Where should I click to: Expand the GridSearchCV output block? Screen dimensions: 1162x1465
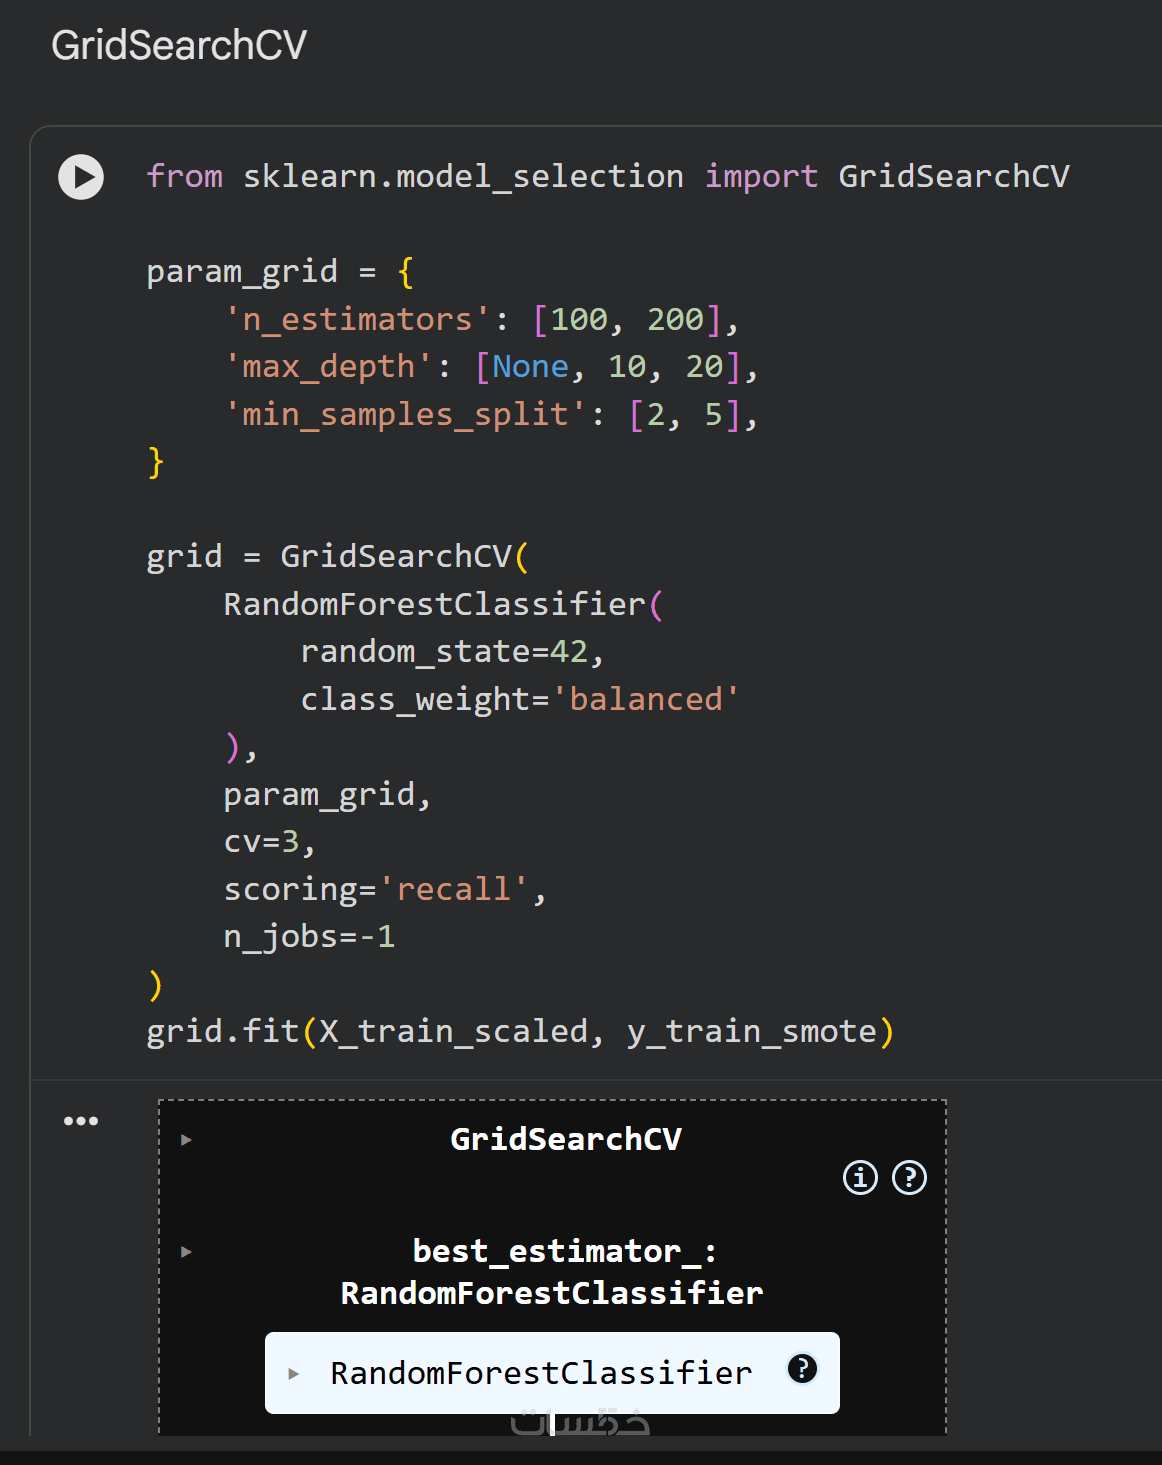coord(186,1139)
